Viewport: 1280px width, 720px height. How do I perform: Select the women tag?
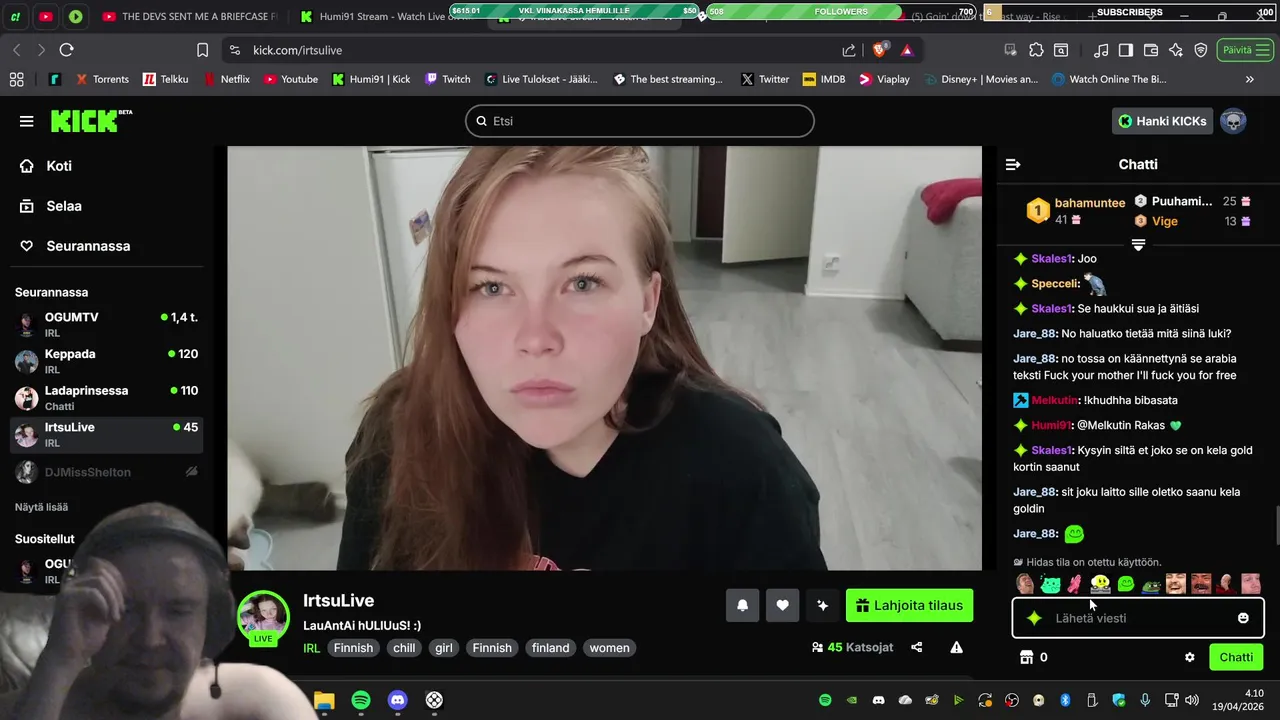[609, 648]
